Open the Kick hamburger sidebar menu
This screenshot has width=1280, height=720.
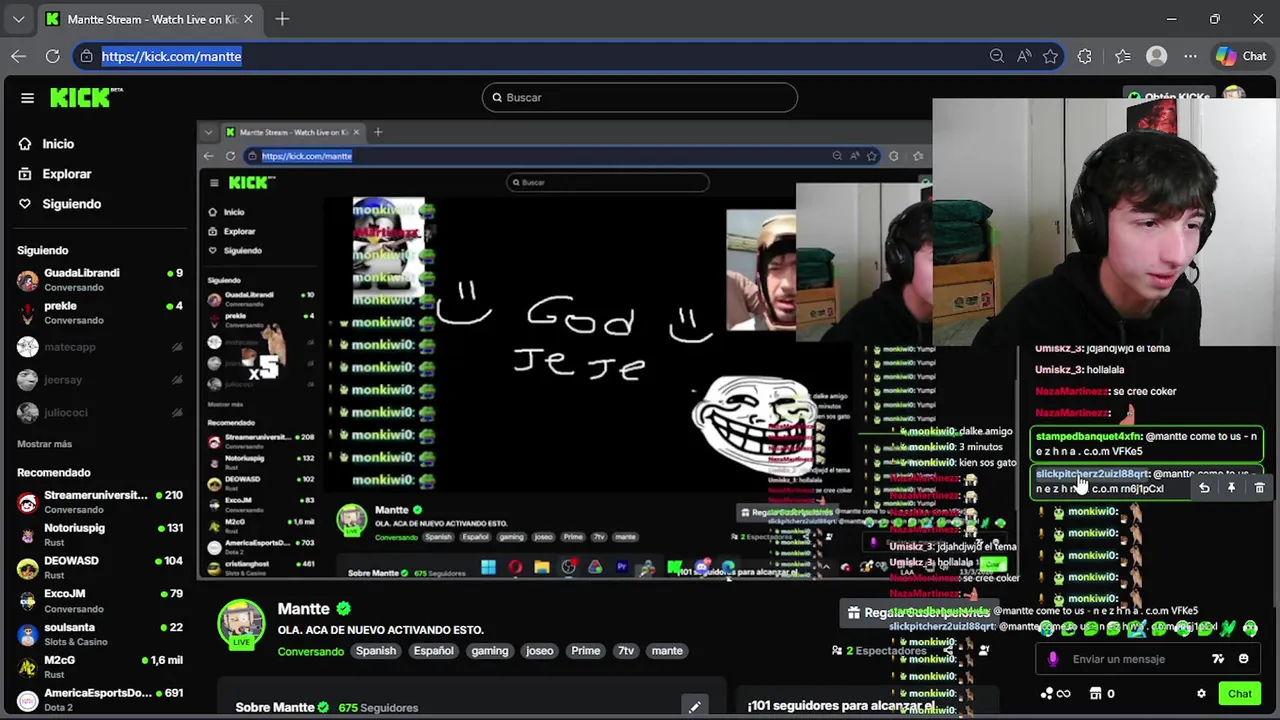pyautogui.click(x=27, y=97)
